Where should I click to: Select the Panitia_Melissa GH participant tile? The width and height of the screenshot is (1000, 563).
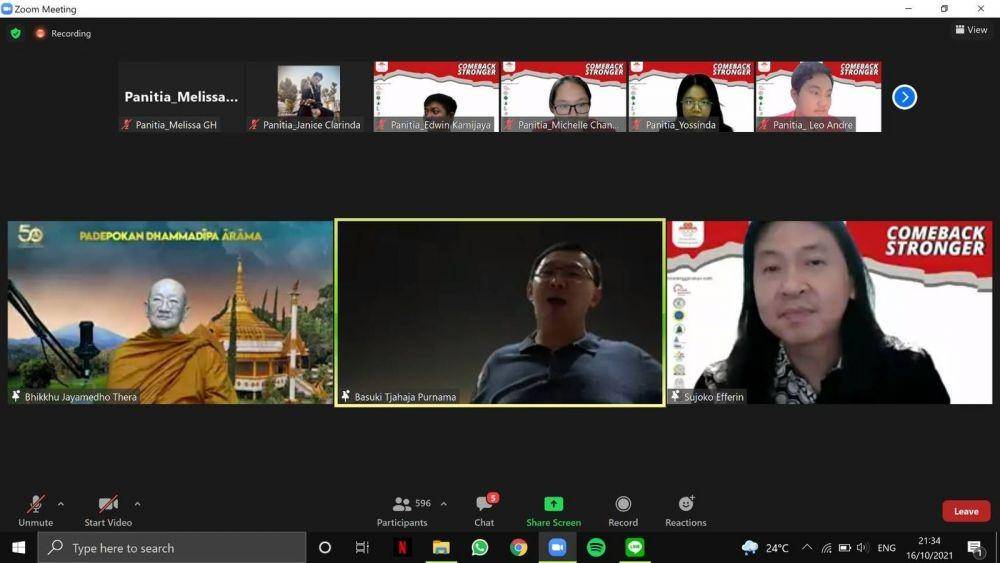click(x=181, y=97)
